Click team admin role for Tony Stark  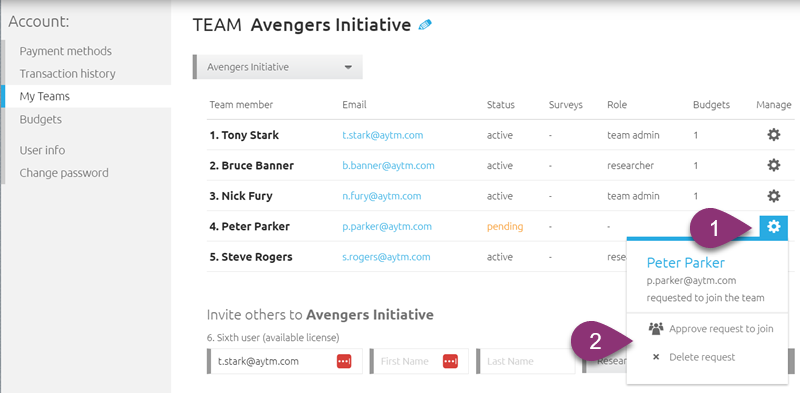click(633, 135)
